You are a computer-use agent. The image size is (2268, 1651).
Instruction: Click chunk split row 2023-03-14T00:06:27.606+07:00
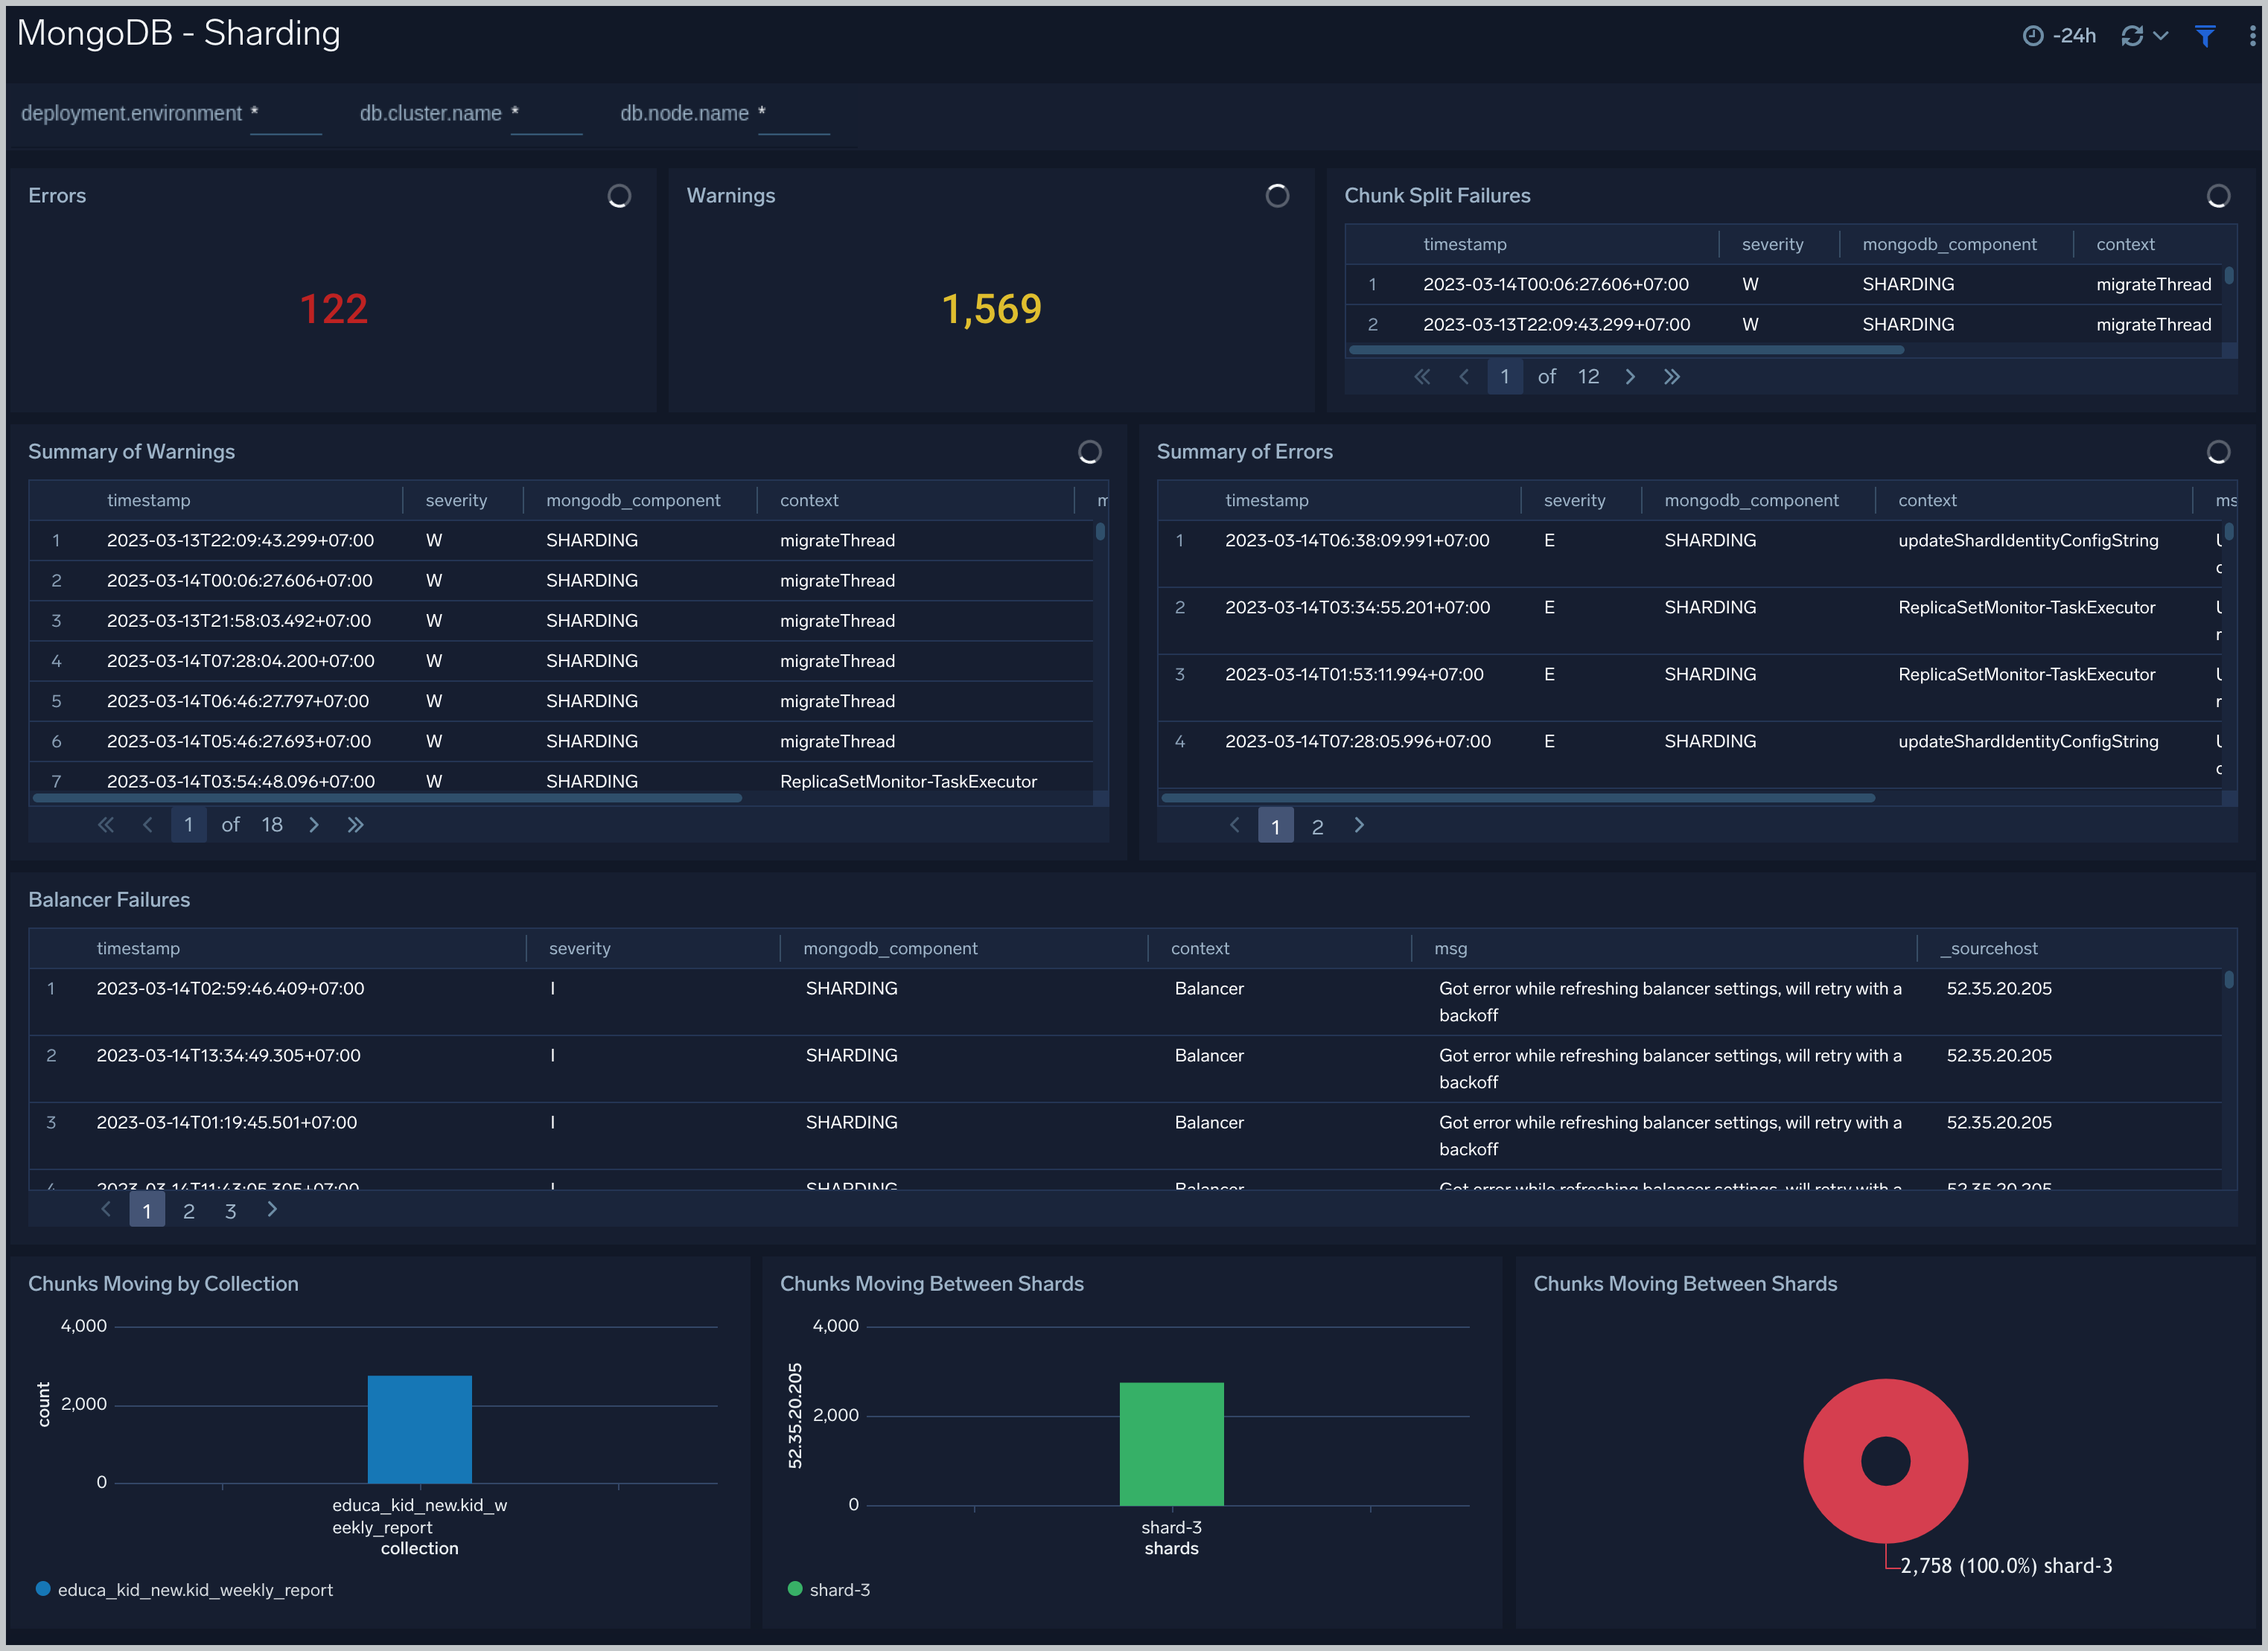(1784, 285)
